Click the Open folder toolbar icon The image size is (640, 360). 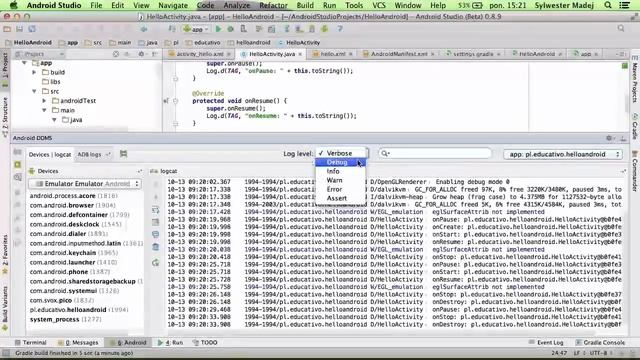coord(7,29)
